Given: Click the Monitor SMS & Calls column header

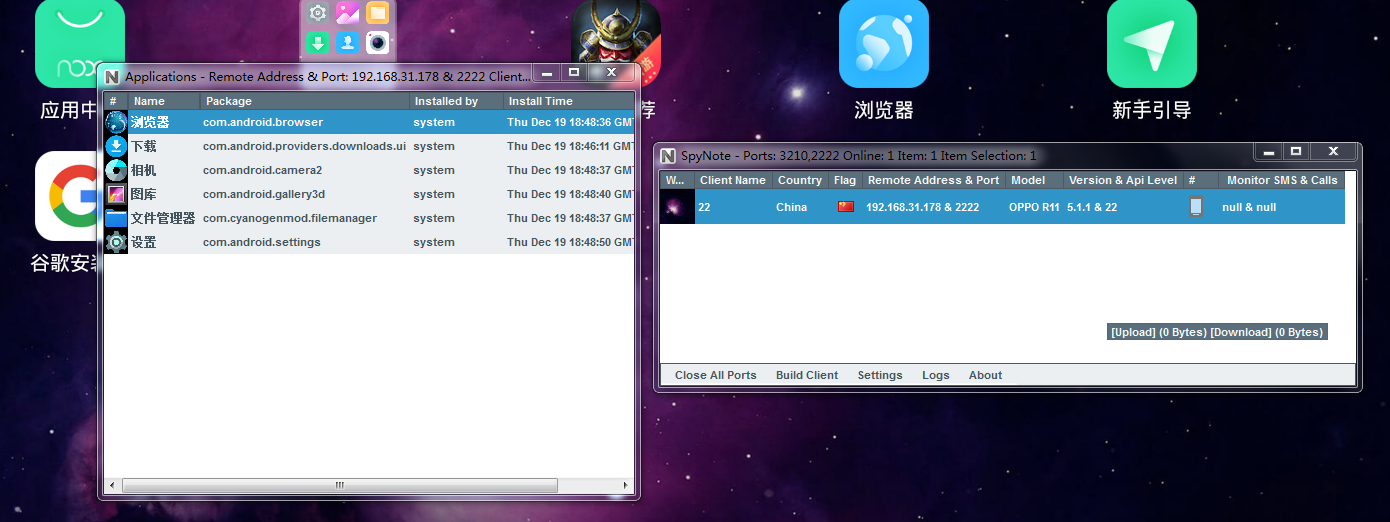Looking at the screenshot, I should [x=1281, y=180].
